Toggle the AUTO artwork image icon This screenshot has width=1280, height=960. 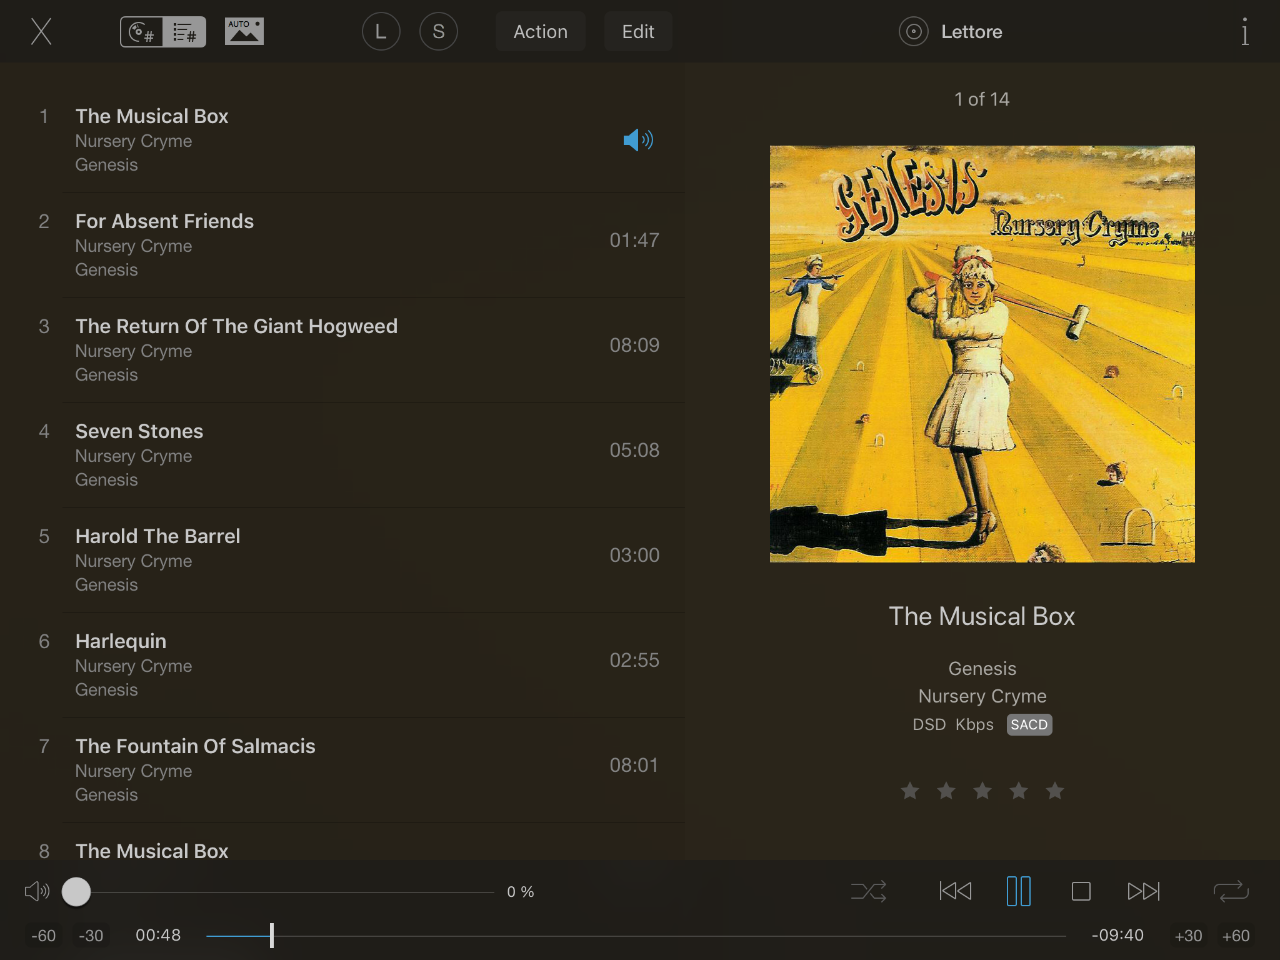click(244, 31)
